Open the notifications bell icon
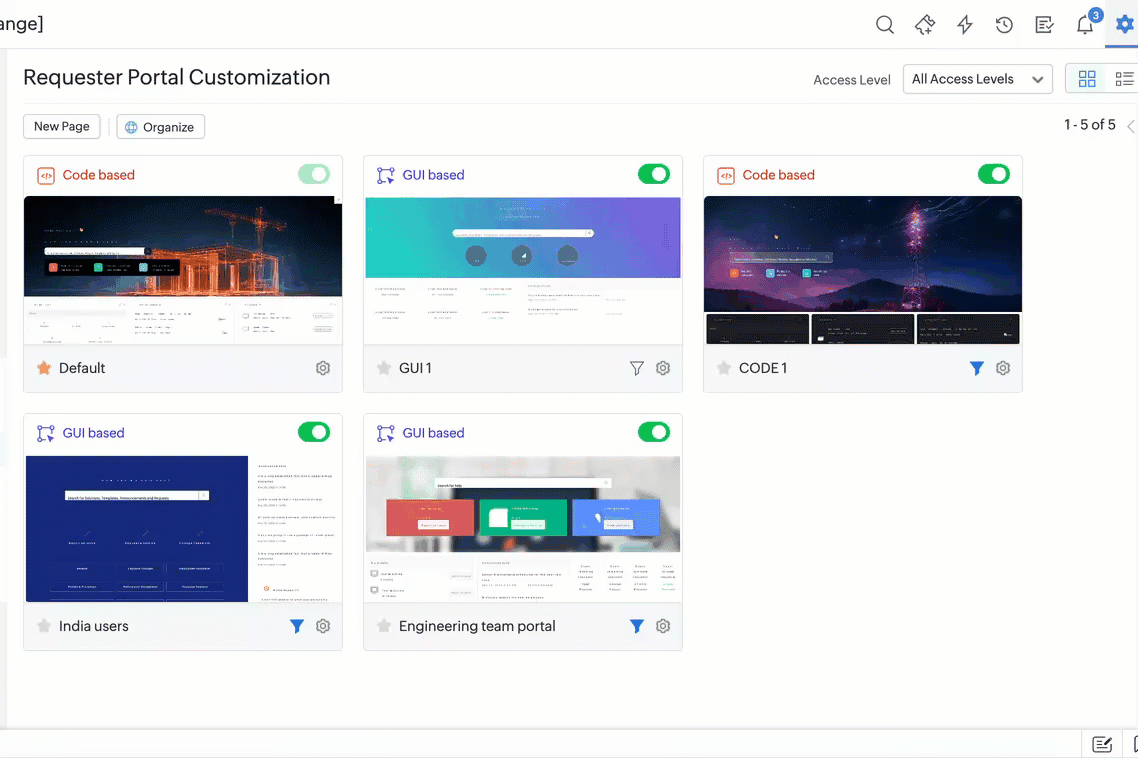 [x=1085, y=25]
